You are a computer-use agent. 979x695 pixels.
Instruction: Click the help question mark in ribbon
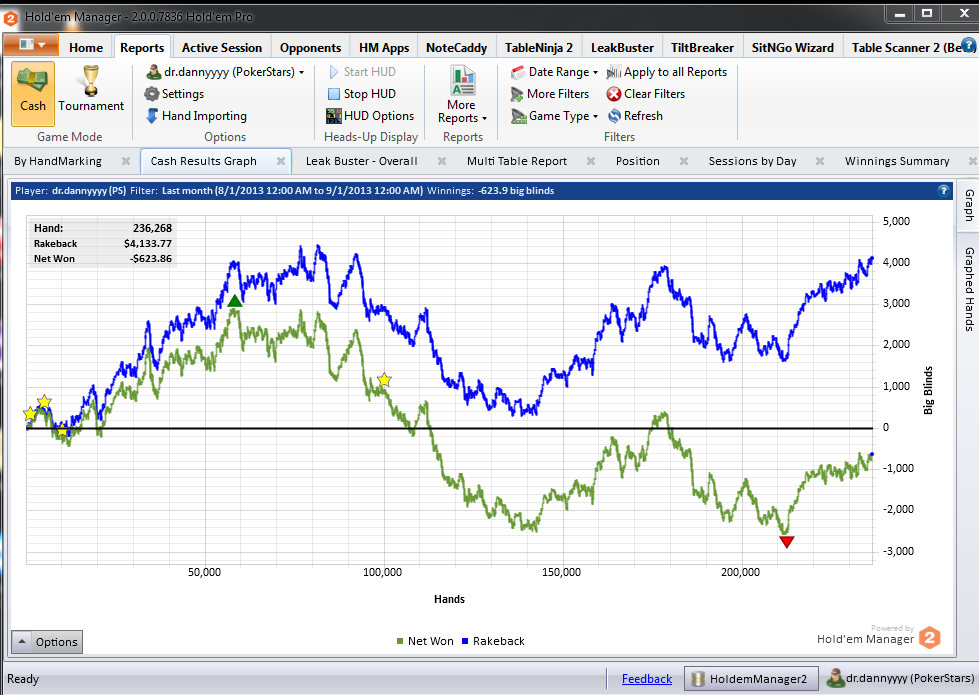tap(968, 44)
